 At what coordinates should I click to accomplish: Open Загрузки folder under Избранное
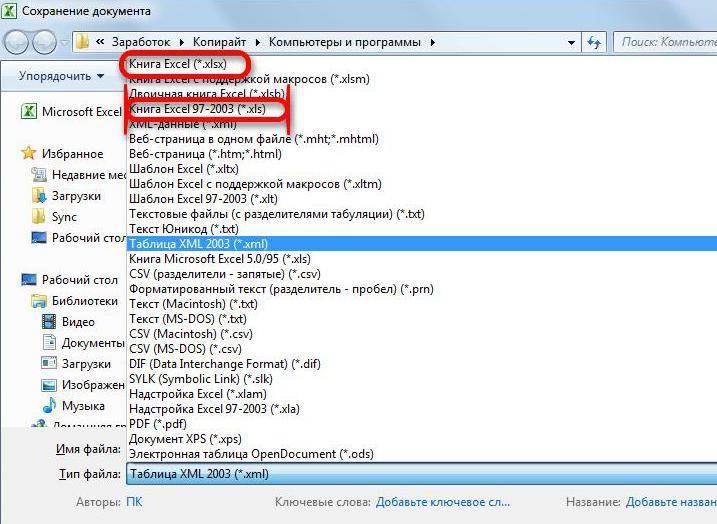coord(66,196)
